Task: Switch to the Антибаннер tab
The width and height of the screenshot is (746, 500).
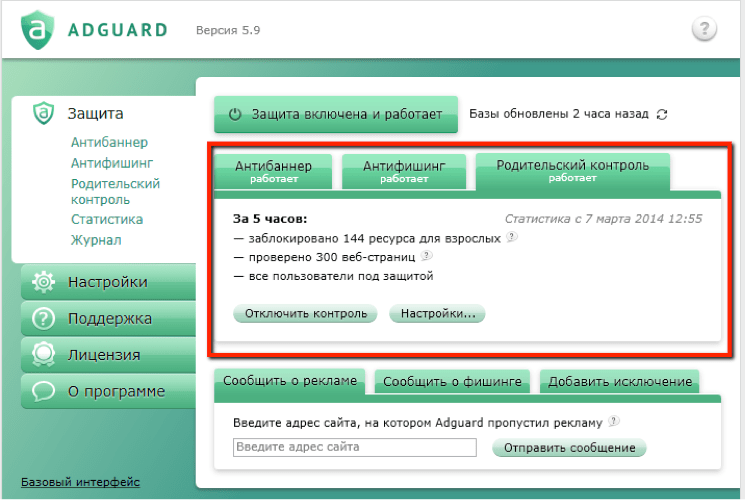Action: click(273, 171)
